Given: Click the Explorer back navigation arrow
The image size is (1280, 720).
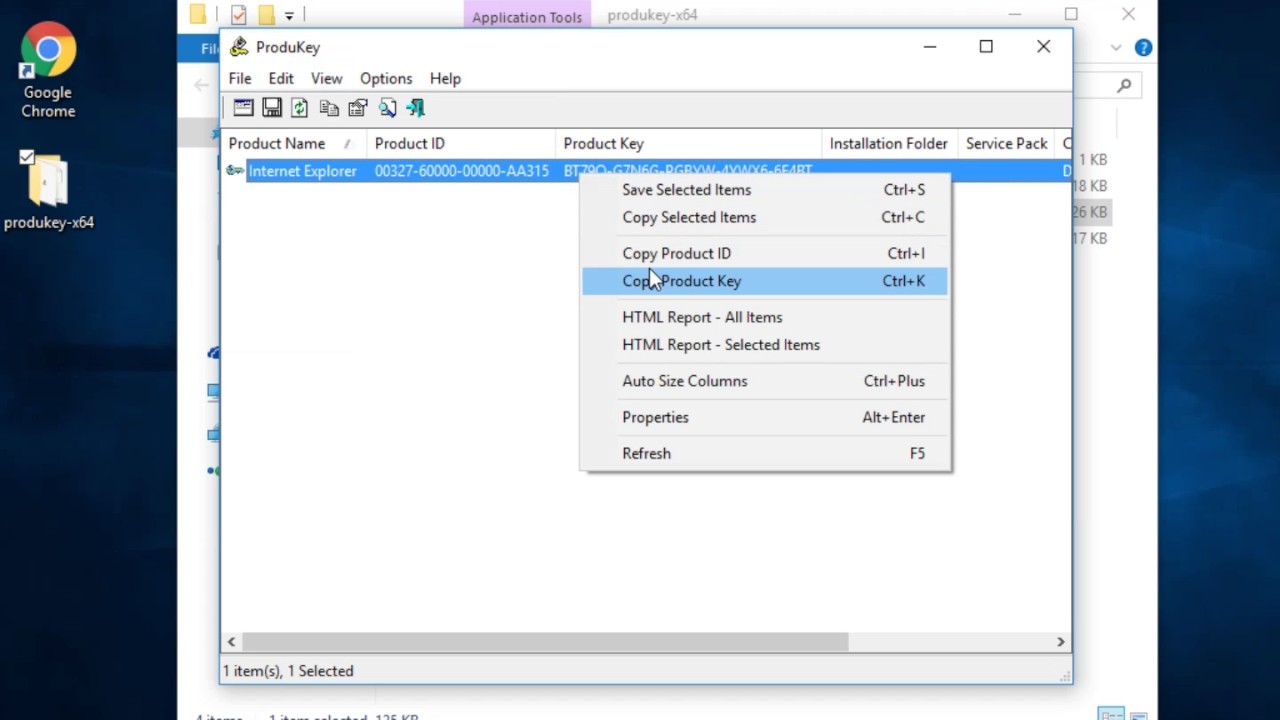Looking at the screenshot, I should [201, 86].
